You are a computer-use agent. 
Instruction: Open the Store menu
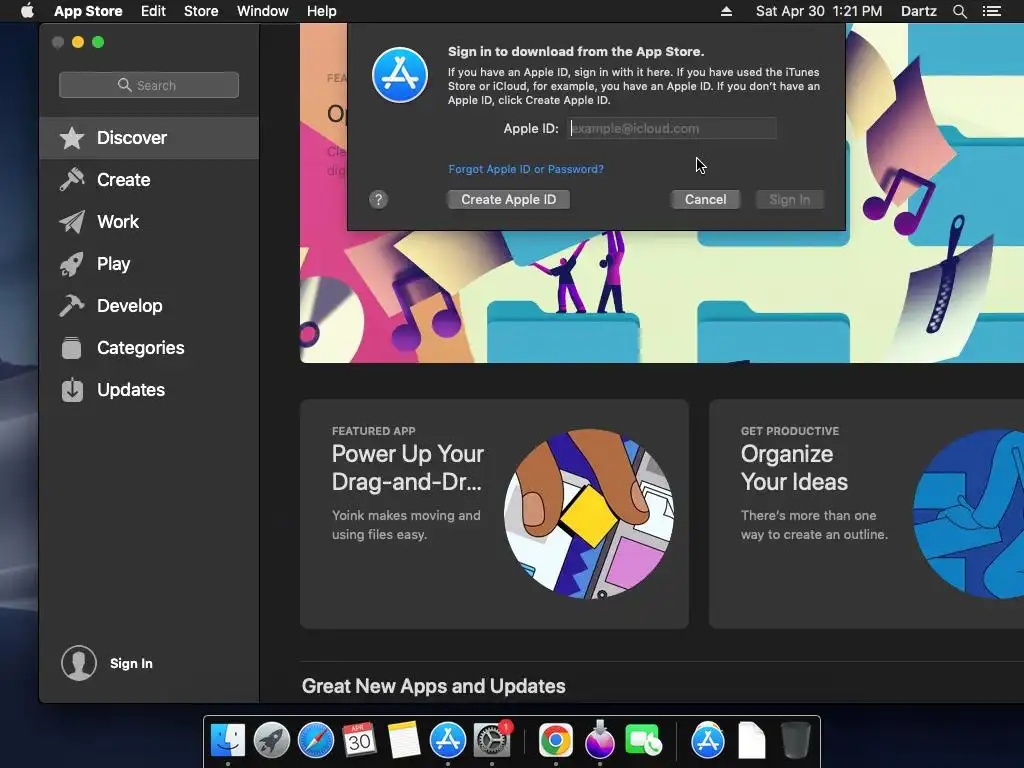coord(201,11)
